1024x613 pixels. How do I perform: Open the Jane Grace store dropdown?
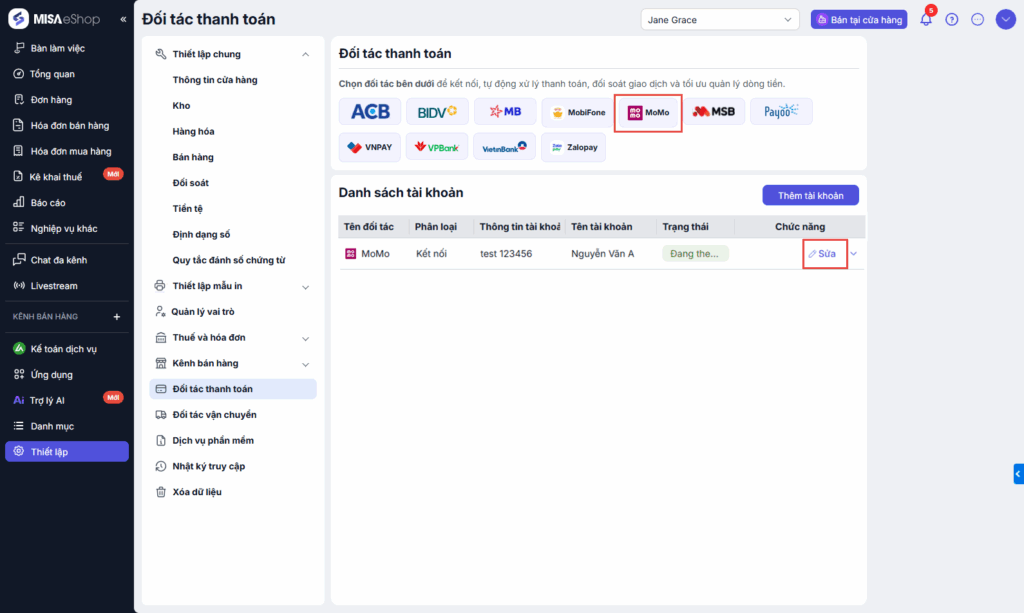click(720, 19)
